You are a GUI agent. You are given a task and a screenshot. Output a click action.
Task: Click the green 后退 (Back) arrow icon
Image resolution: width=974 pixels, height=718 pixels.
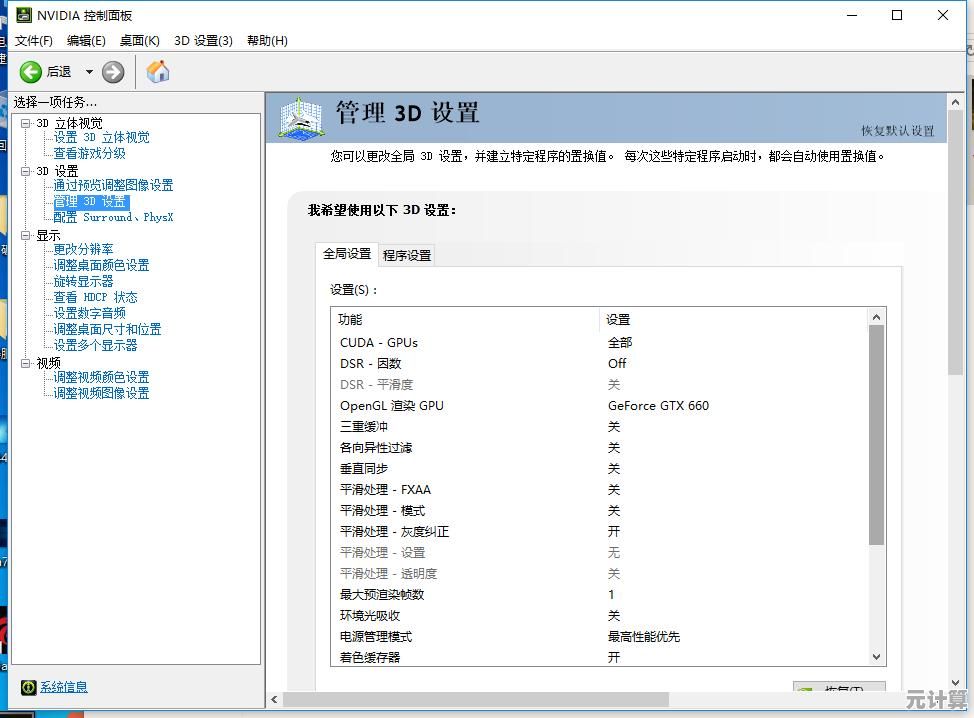click(30, 71)
